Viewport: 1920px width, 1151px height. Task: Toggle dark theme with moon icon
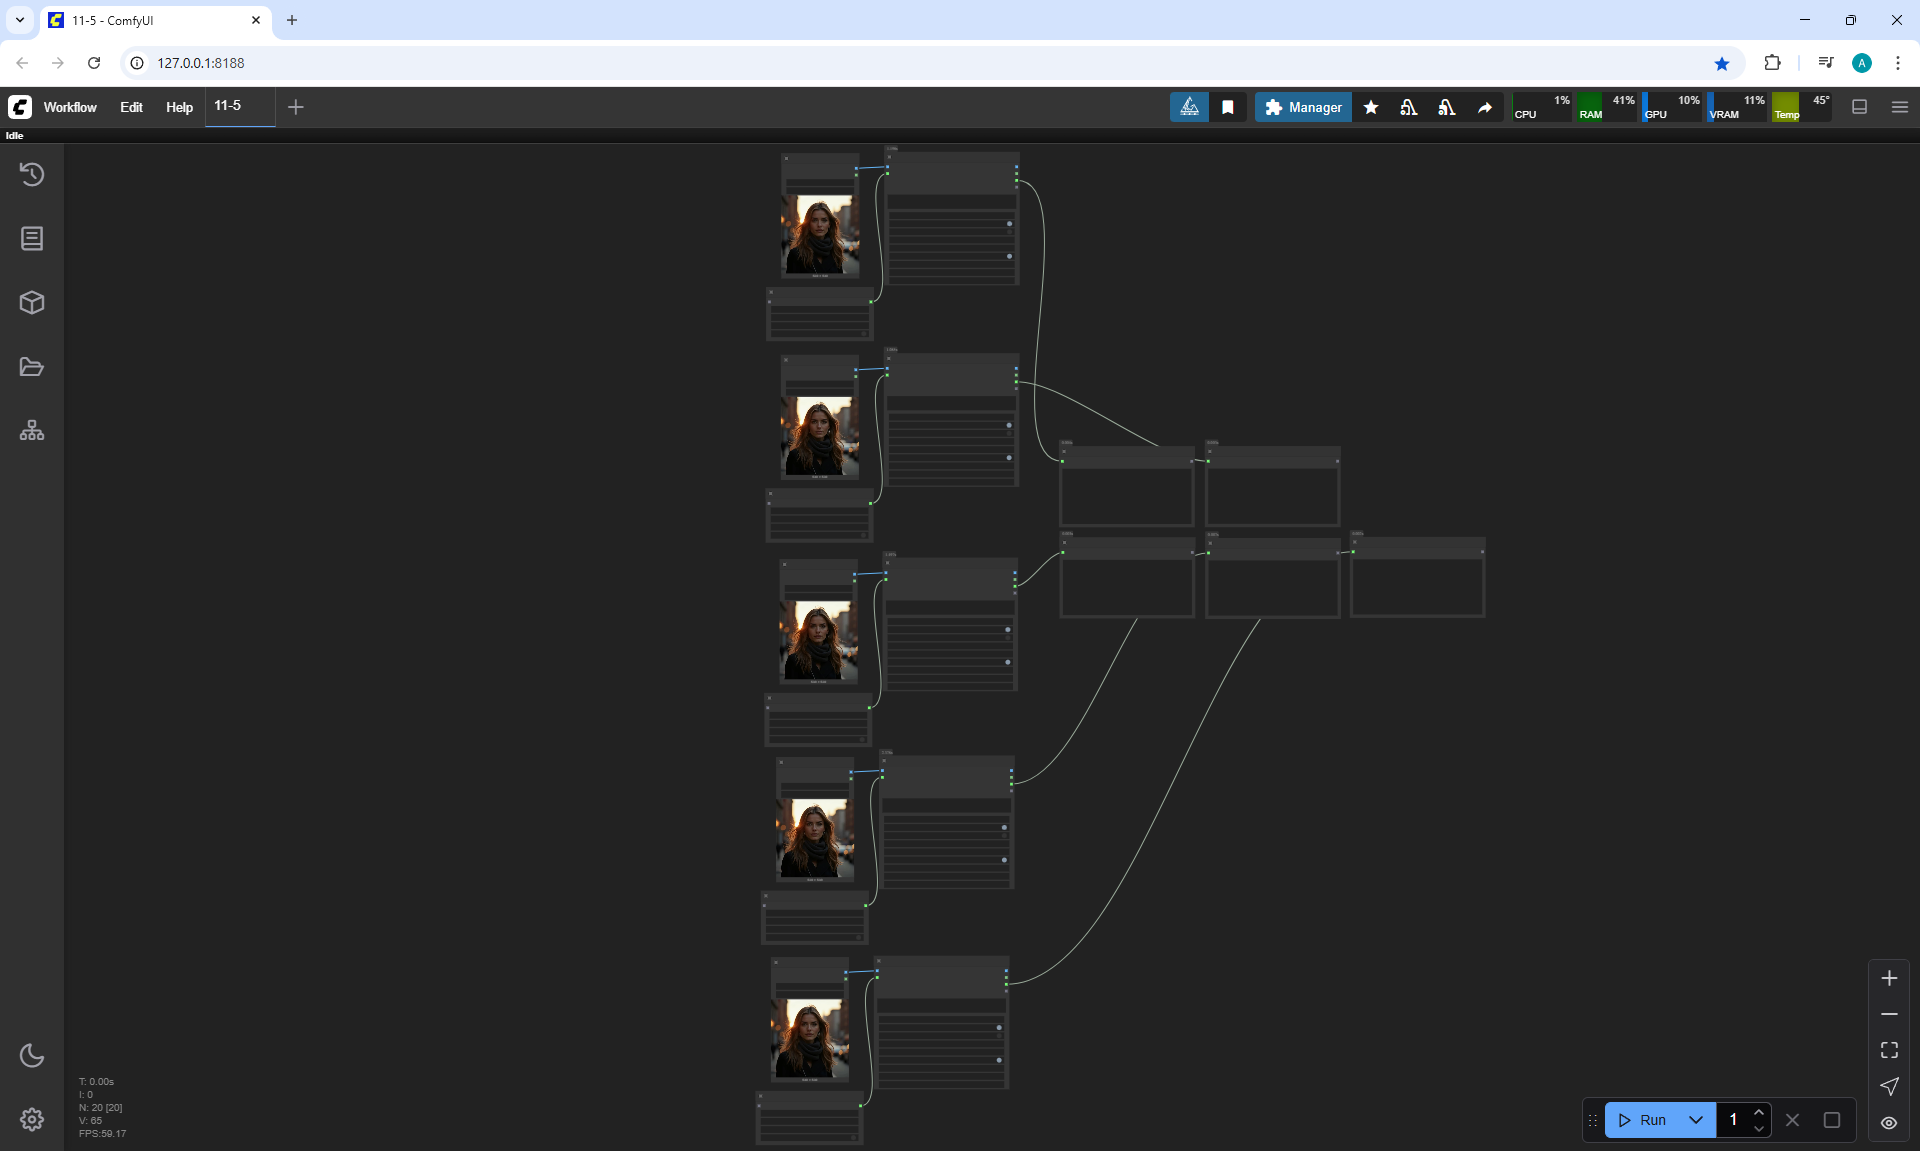tap(32, 1056)
